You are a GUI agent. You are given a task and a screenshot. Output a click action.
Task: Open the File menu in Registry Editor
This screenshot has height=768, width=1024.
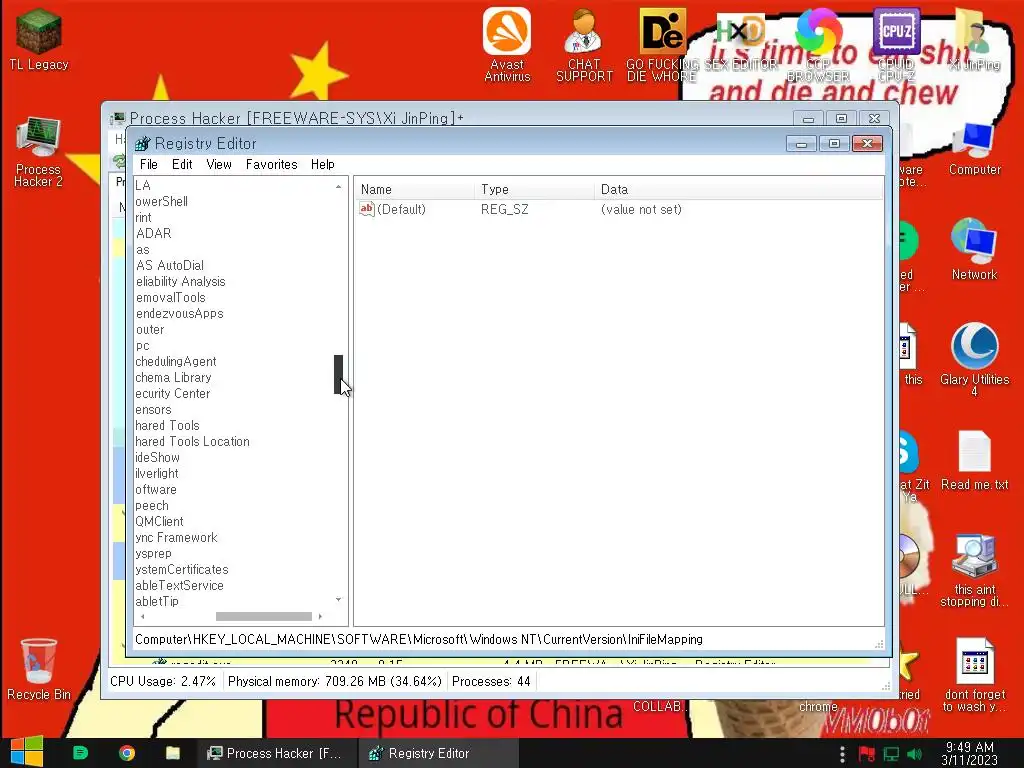click(x=148, y=165)
